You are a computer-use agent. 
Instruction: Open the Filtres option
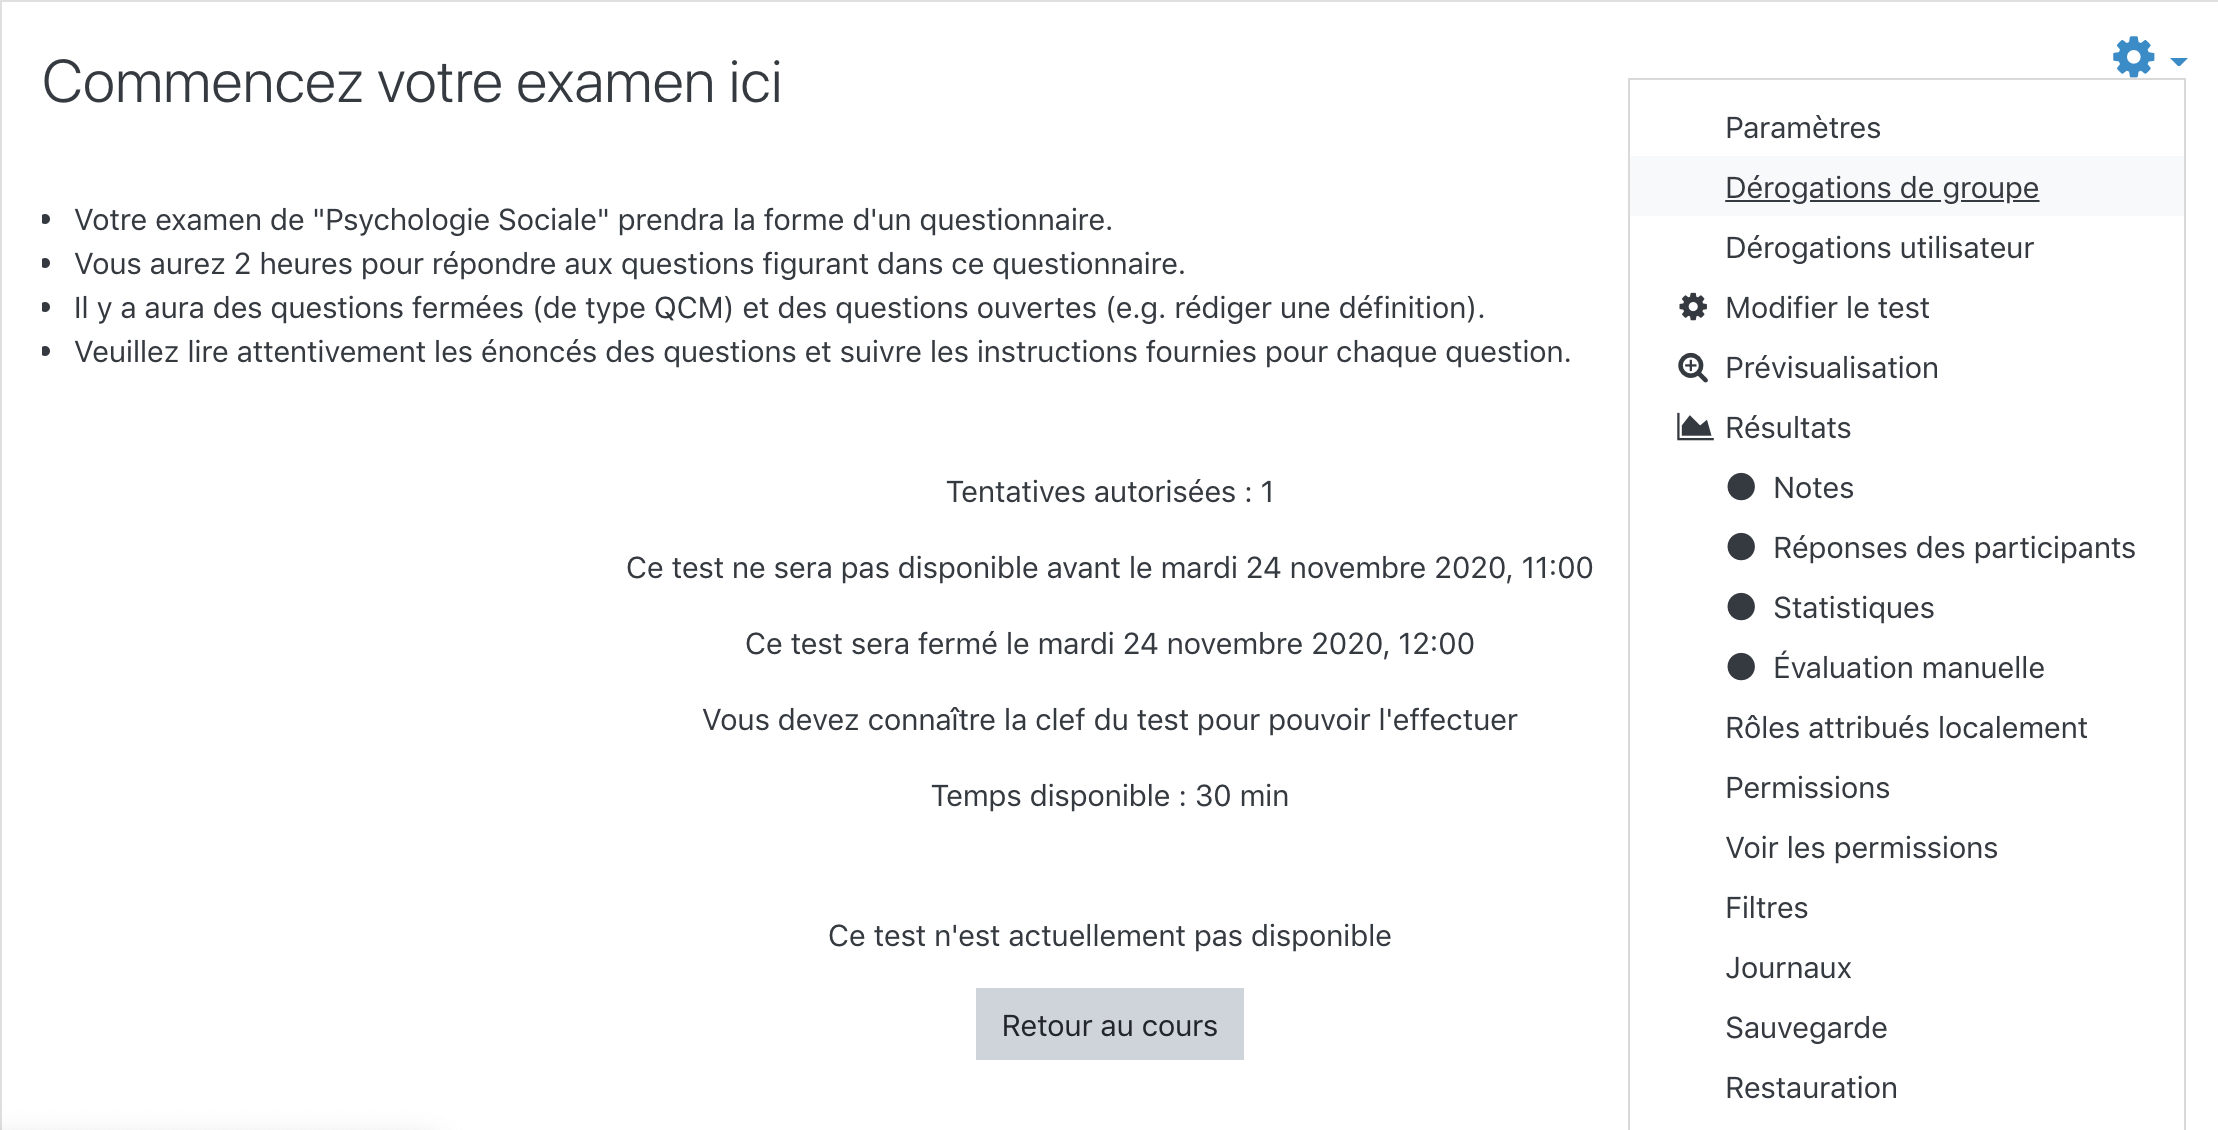(x=1766, y=908)
